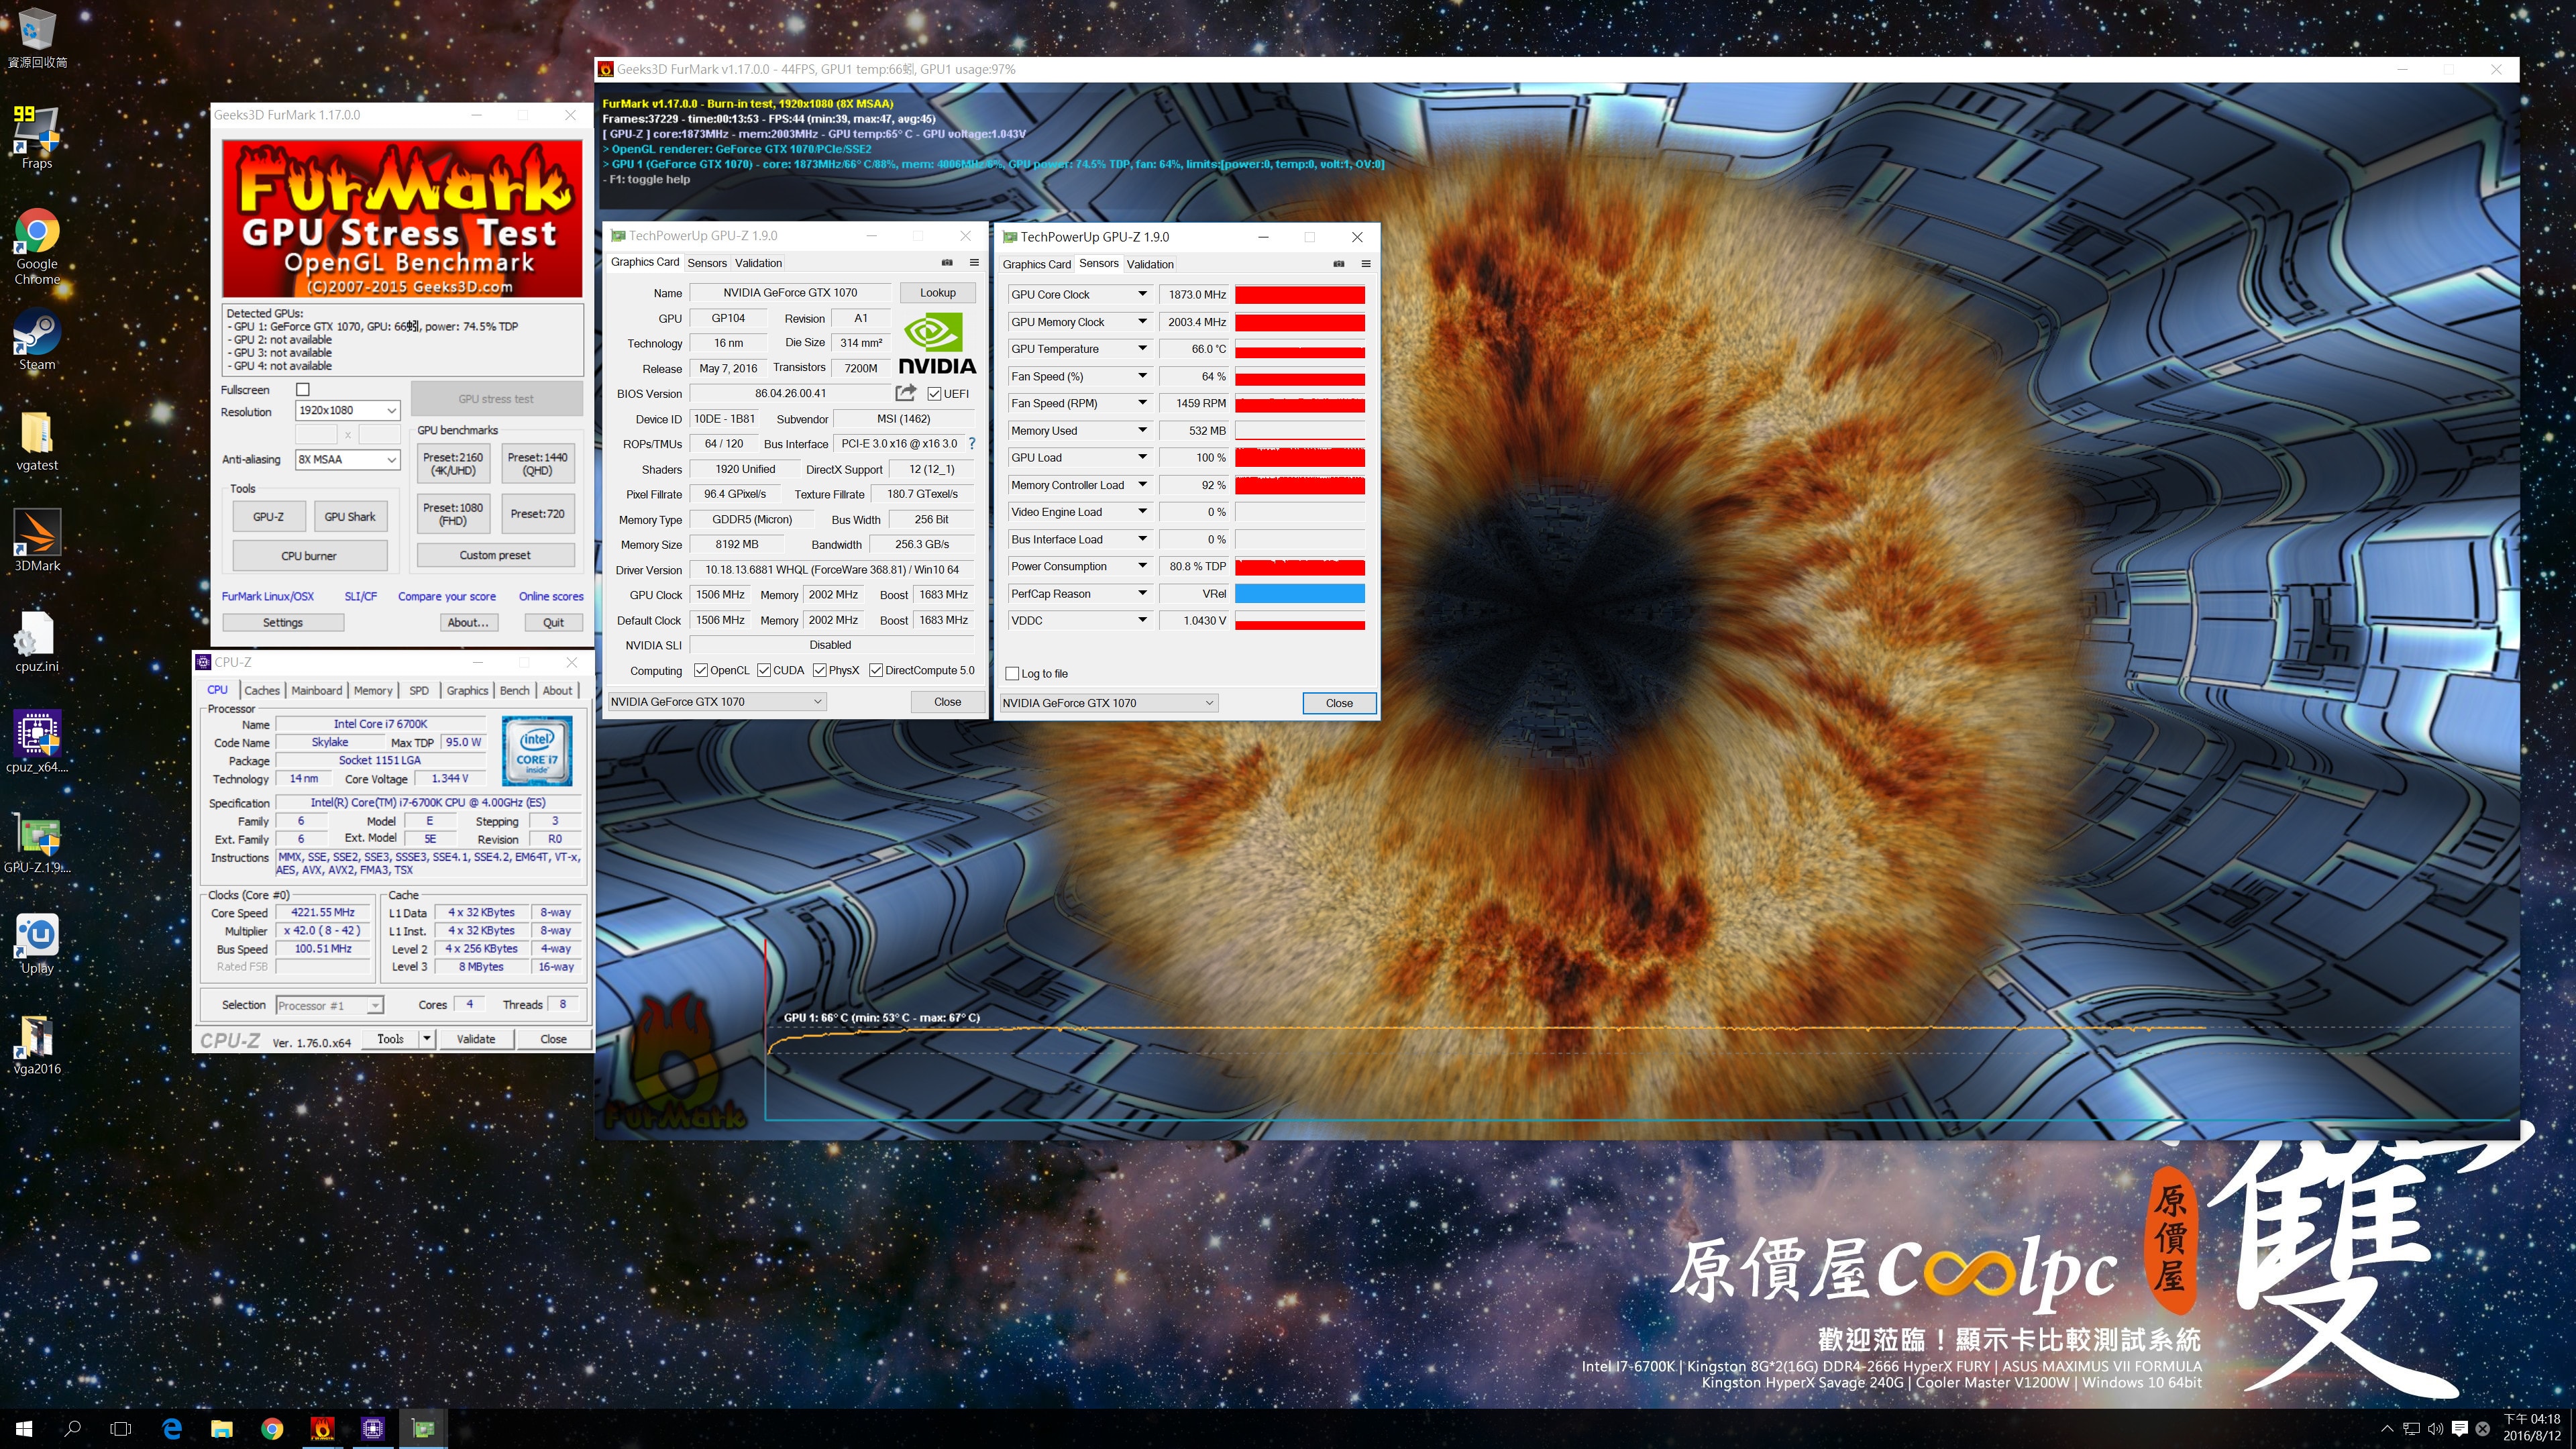Click the CPU burner button in FurMark
Viewport: 2576px width, 1449px height.
(x=309, y=555)
